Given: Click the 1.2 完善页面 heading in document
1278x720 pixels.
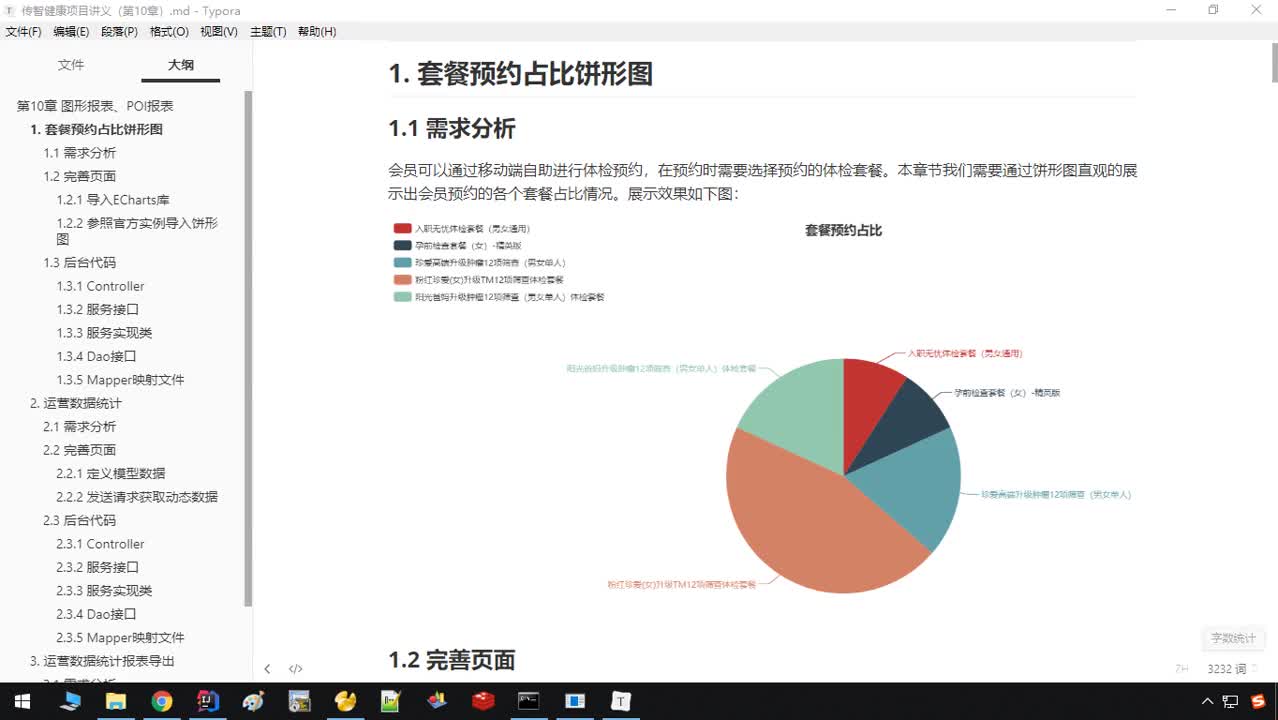Looking at the screenshot, I should 452,660.
